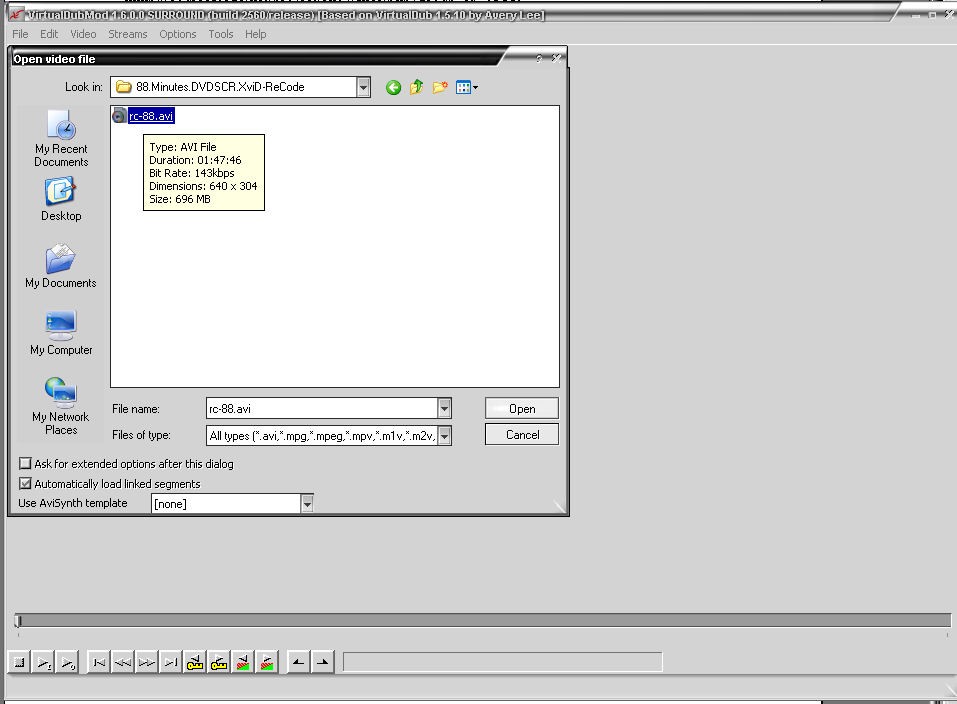Open the Edit menu
Image resolution: width=957 pixels, height=704 pixels.
click(x=49, y=34)
